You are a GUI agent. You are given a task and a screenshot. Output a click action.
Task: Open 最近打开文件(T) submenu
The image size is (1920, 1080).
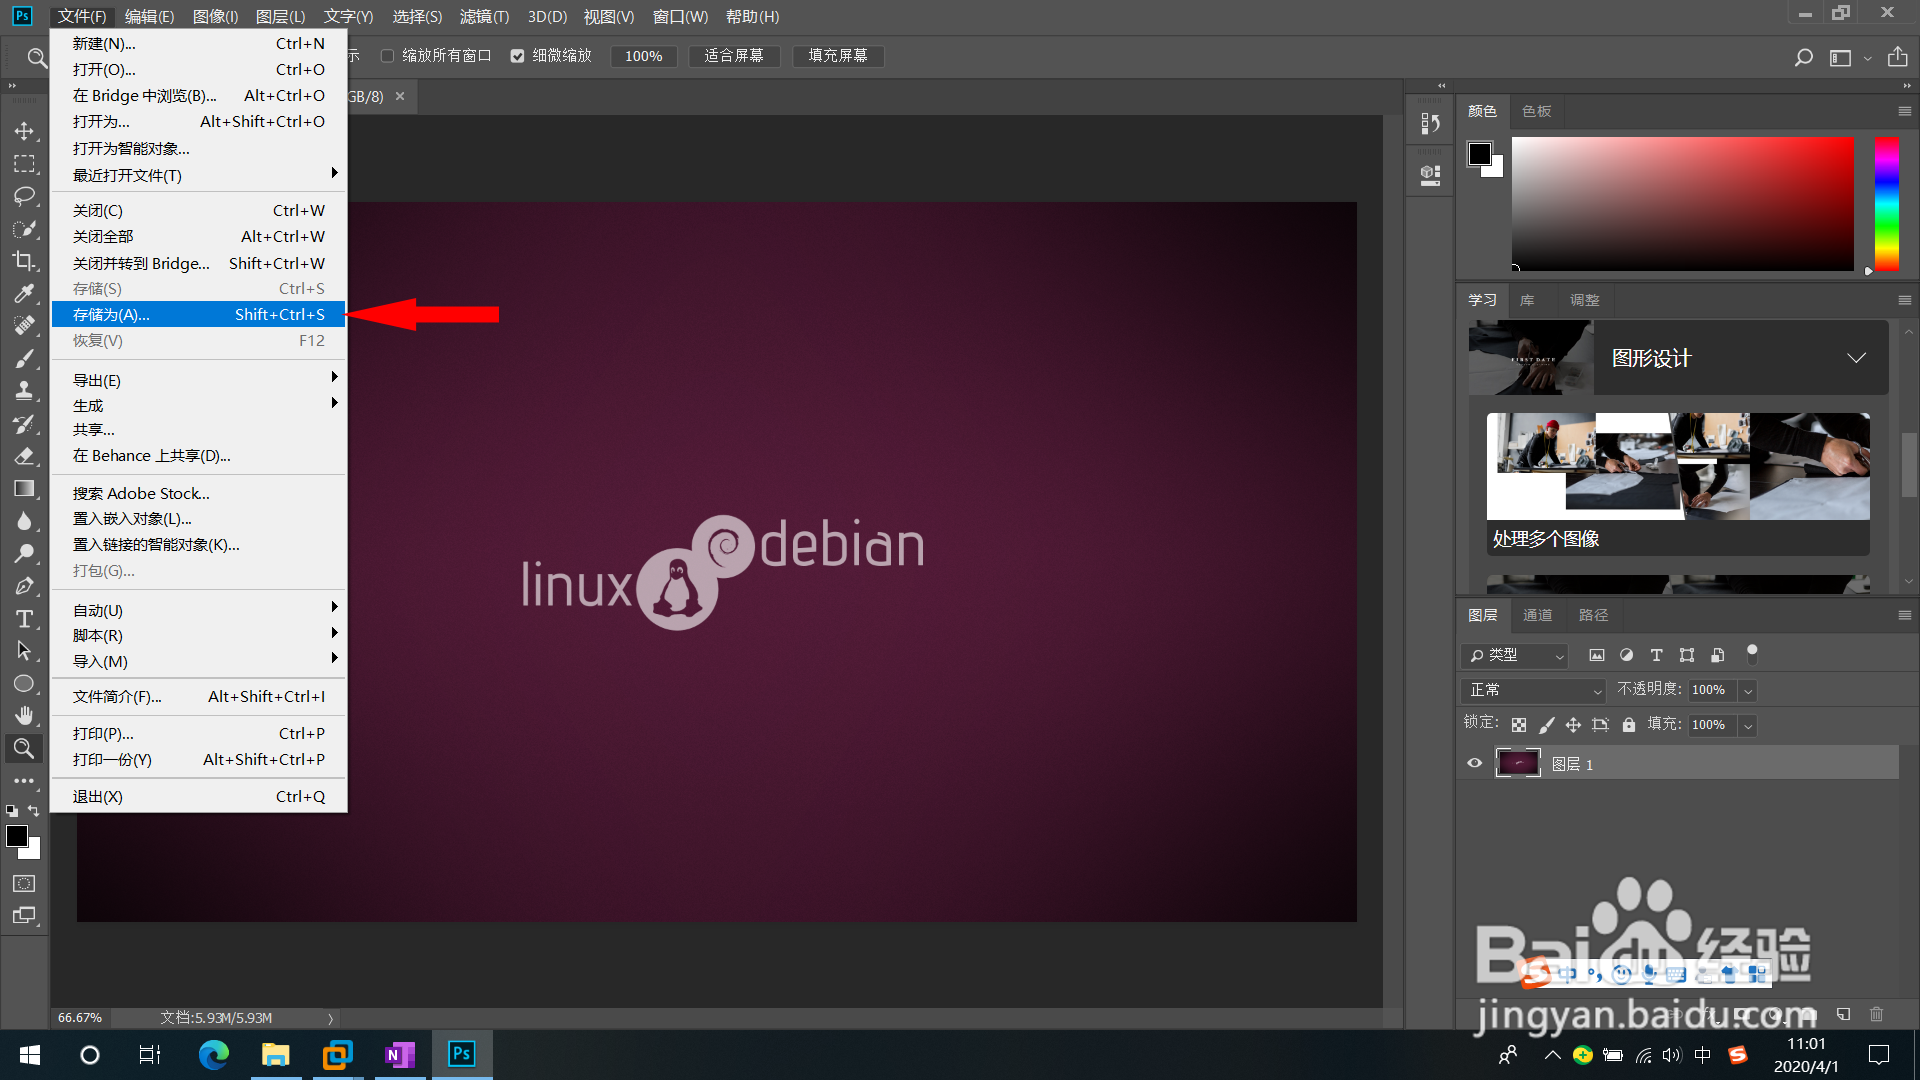(x=198, y=175)
